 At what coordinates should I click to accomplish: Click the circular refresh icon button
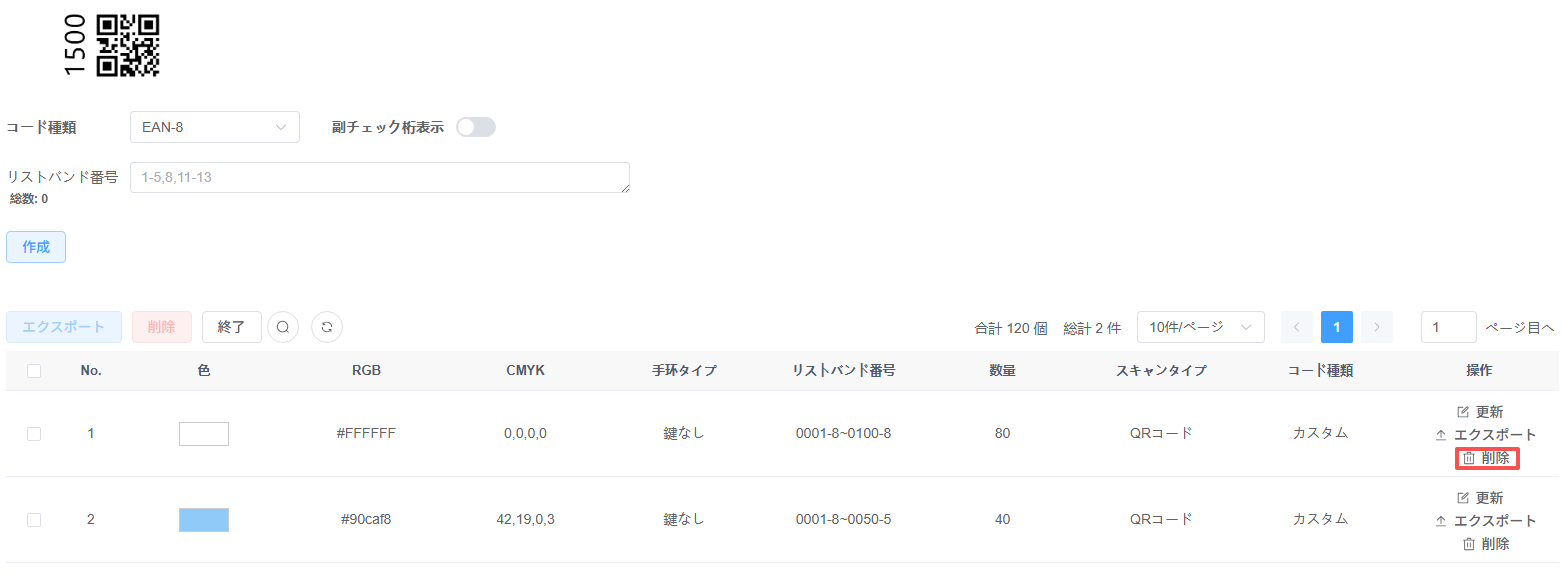327,327
